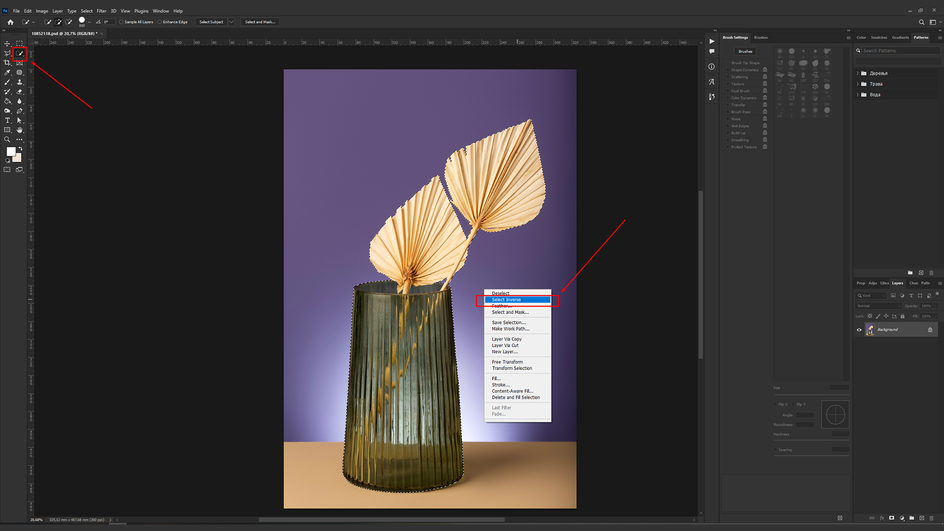Select the Rectangular Marquee tool
944x531 pixels.
coord(19,43)
